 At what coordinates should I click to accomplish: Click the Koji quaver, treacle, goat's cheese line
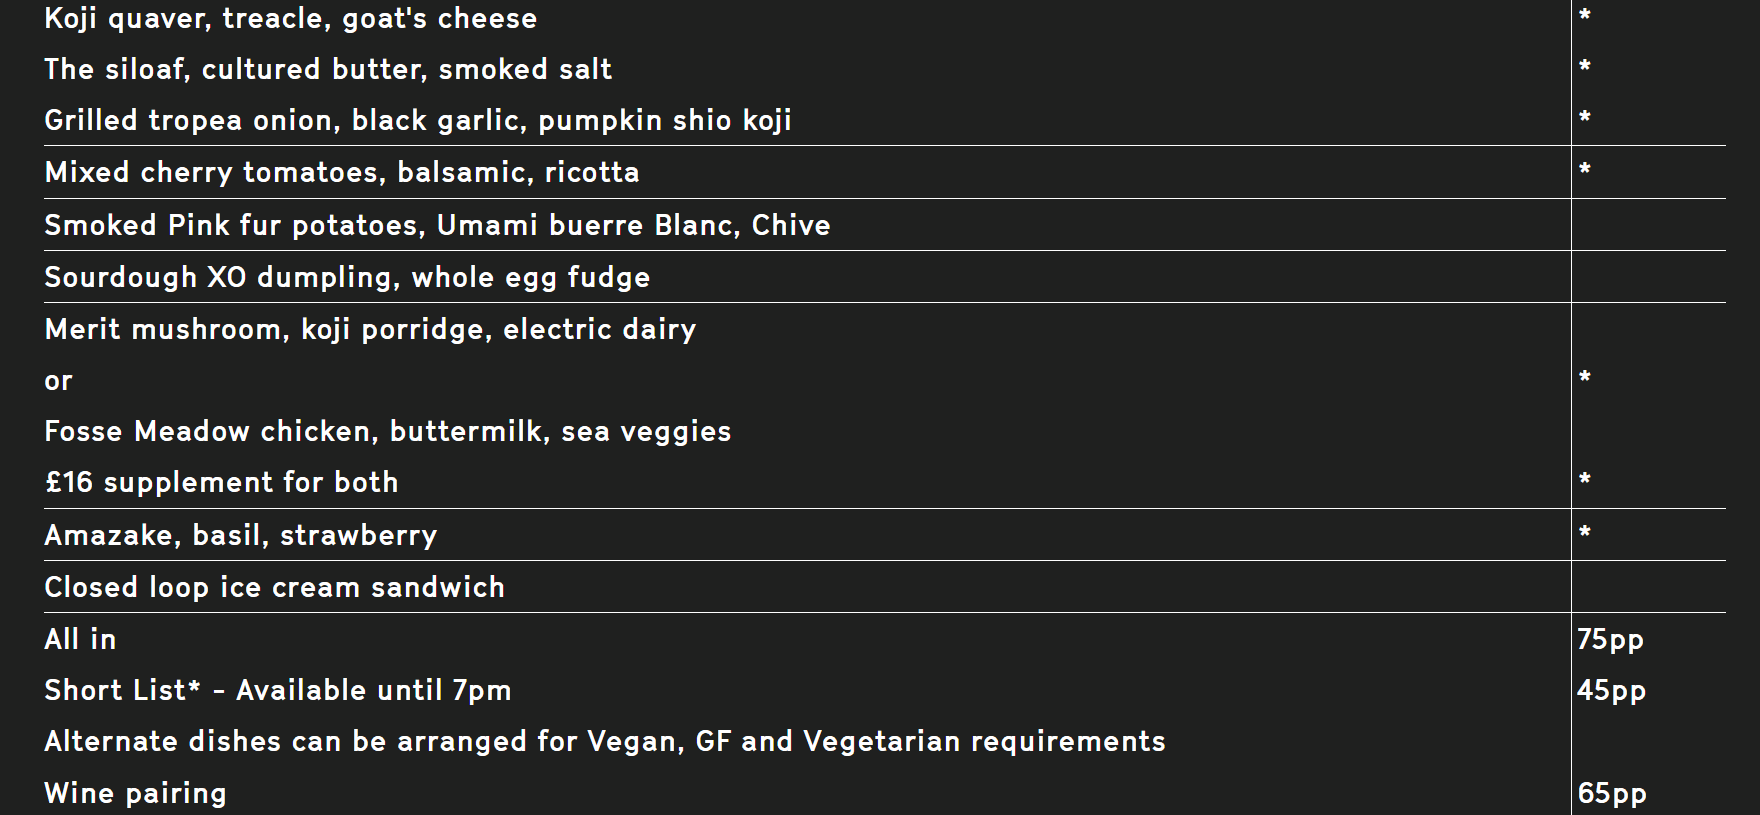pos(290,19)
